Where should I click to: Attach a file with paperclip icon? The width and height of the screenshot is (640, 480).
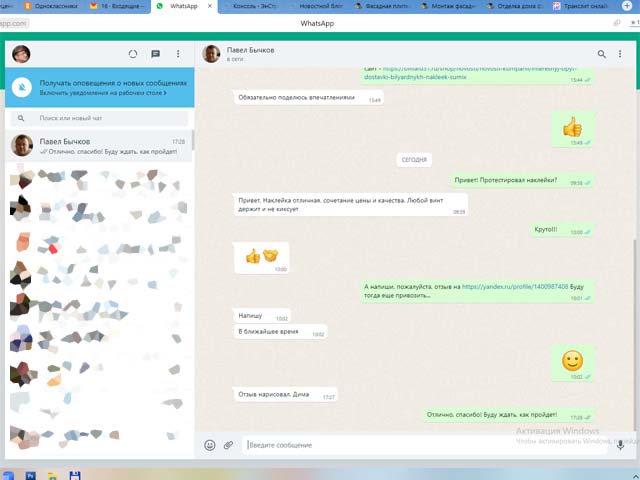tap(229, 445)
